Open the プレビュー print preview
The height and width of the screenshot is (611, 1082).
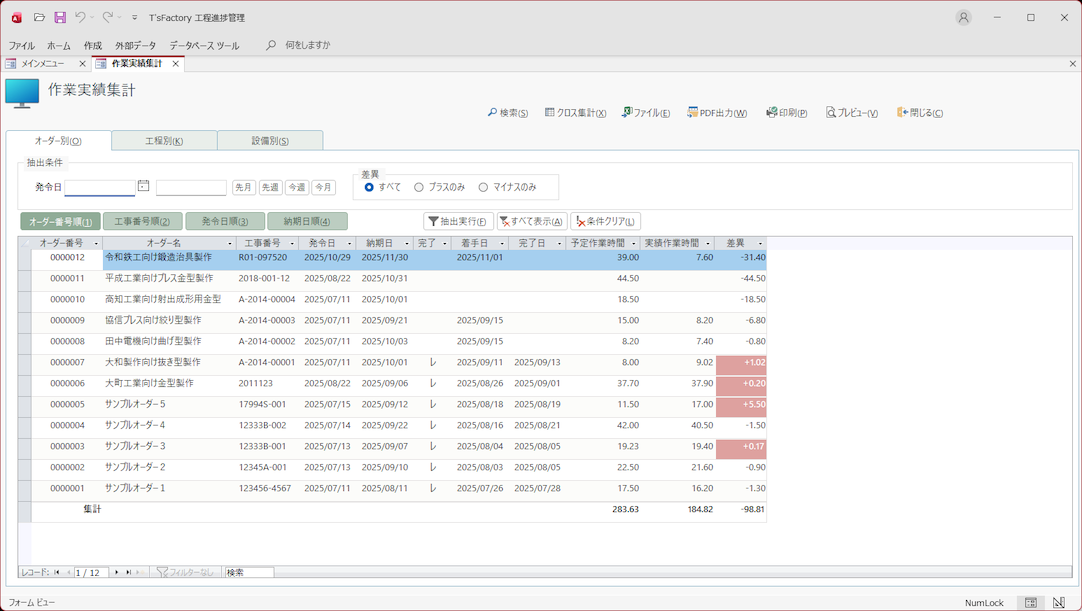pyautogui.click(x=851, y=113)
